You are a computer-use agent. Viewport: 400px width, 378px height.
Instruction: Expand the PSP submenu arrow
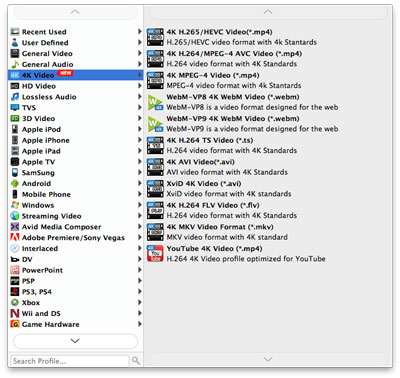pos(140,281)
